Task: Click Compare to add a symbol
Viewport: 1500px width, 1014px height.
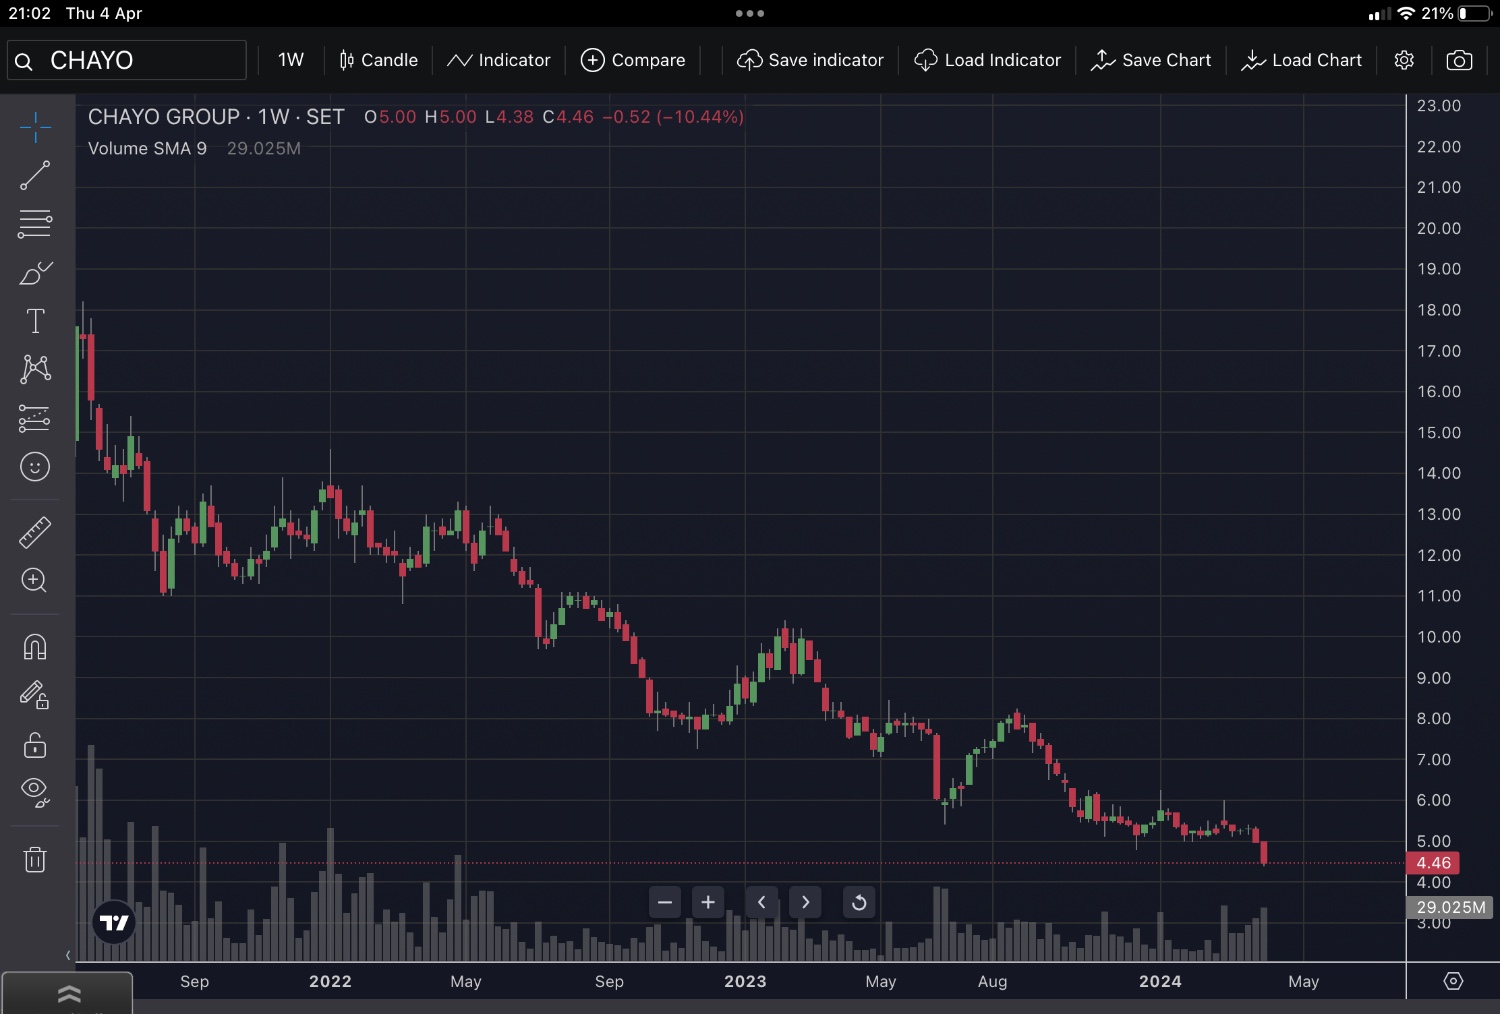Action: 633,60
